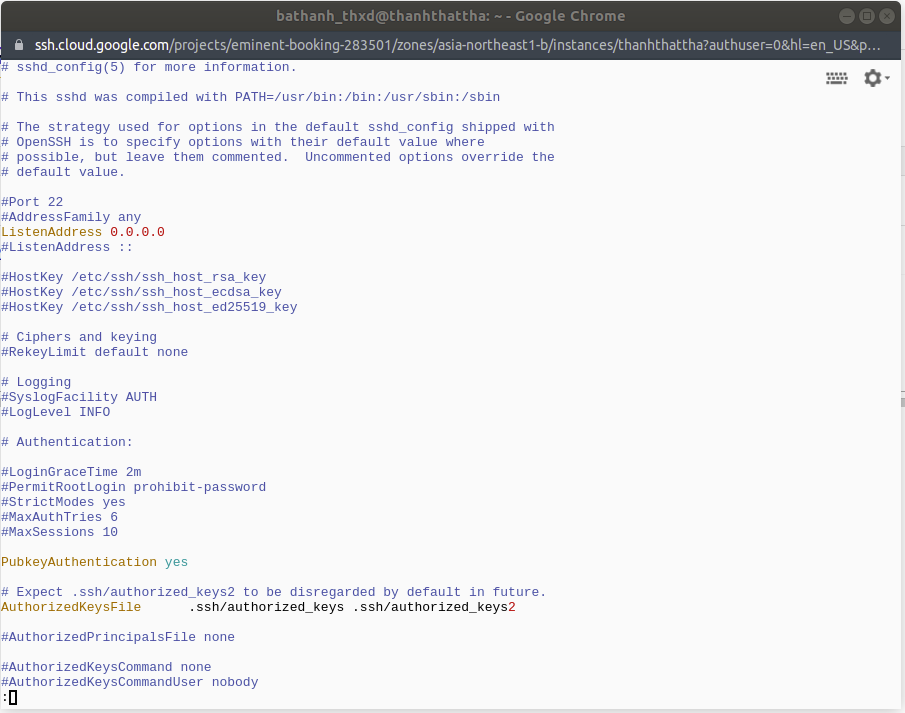
Task: Click the '.ssh/authorized_keys2' path value
Action: click(434, 607)
